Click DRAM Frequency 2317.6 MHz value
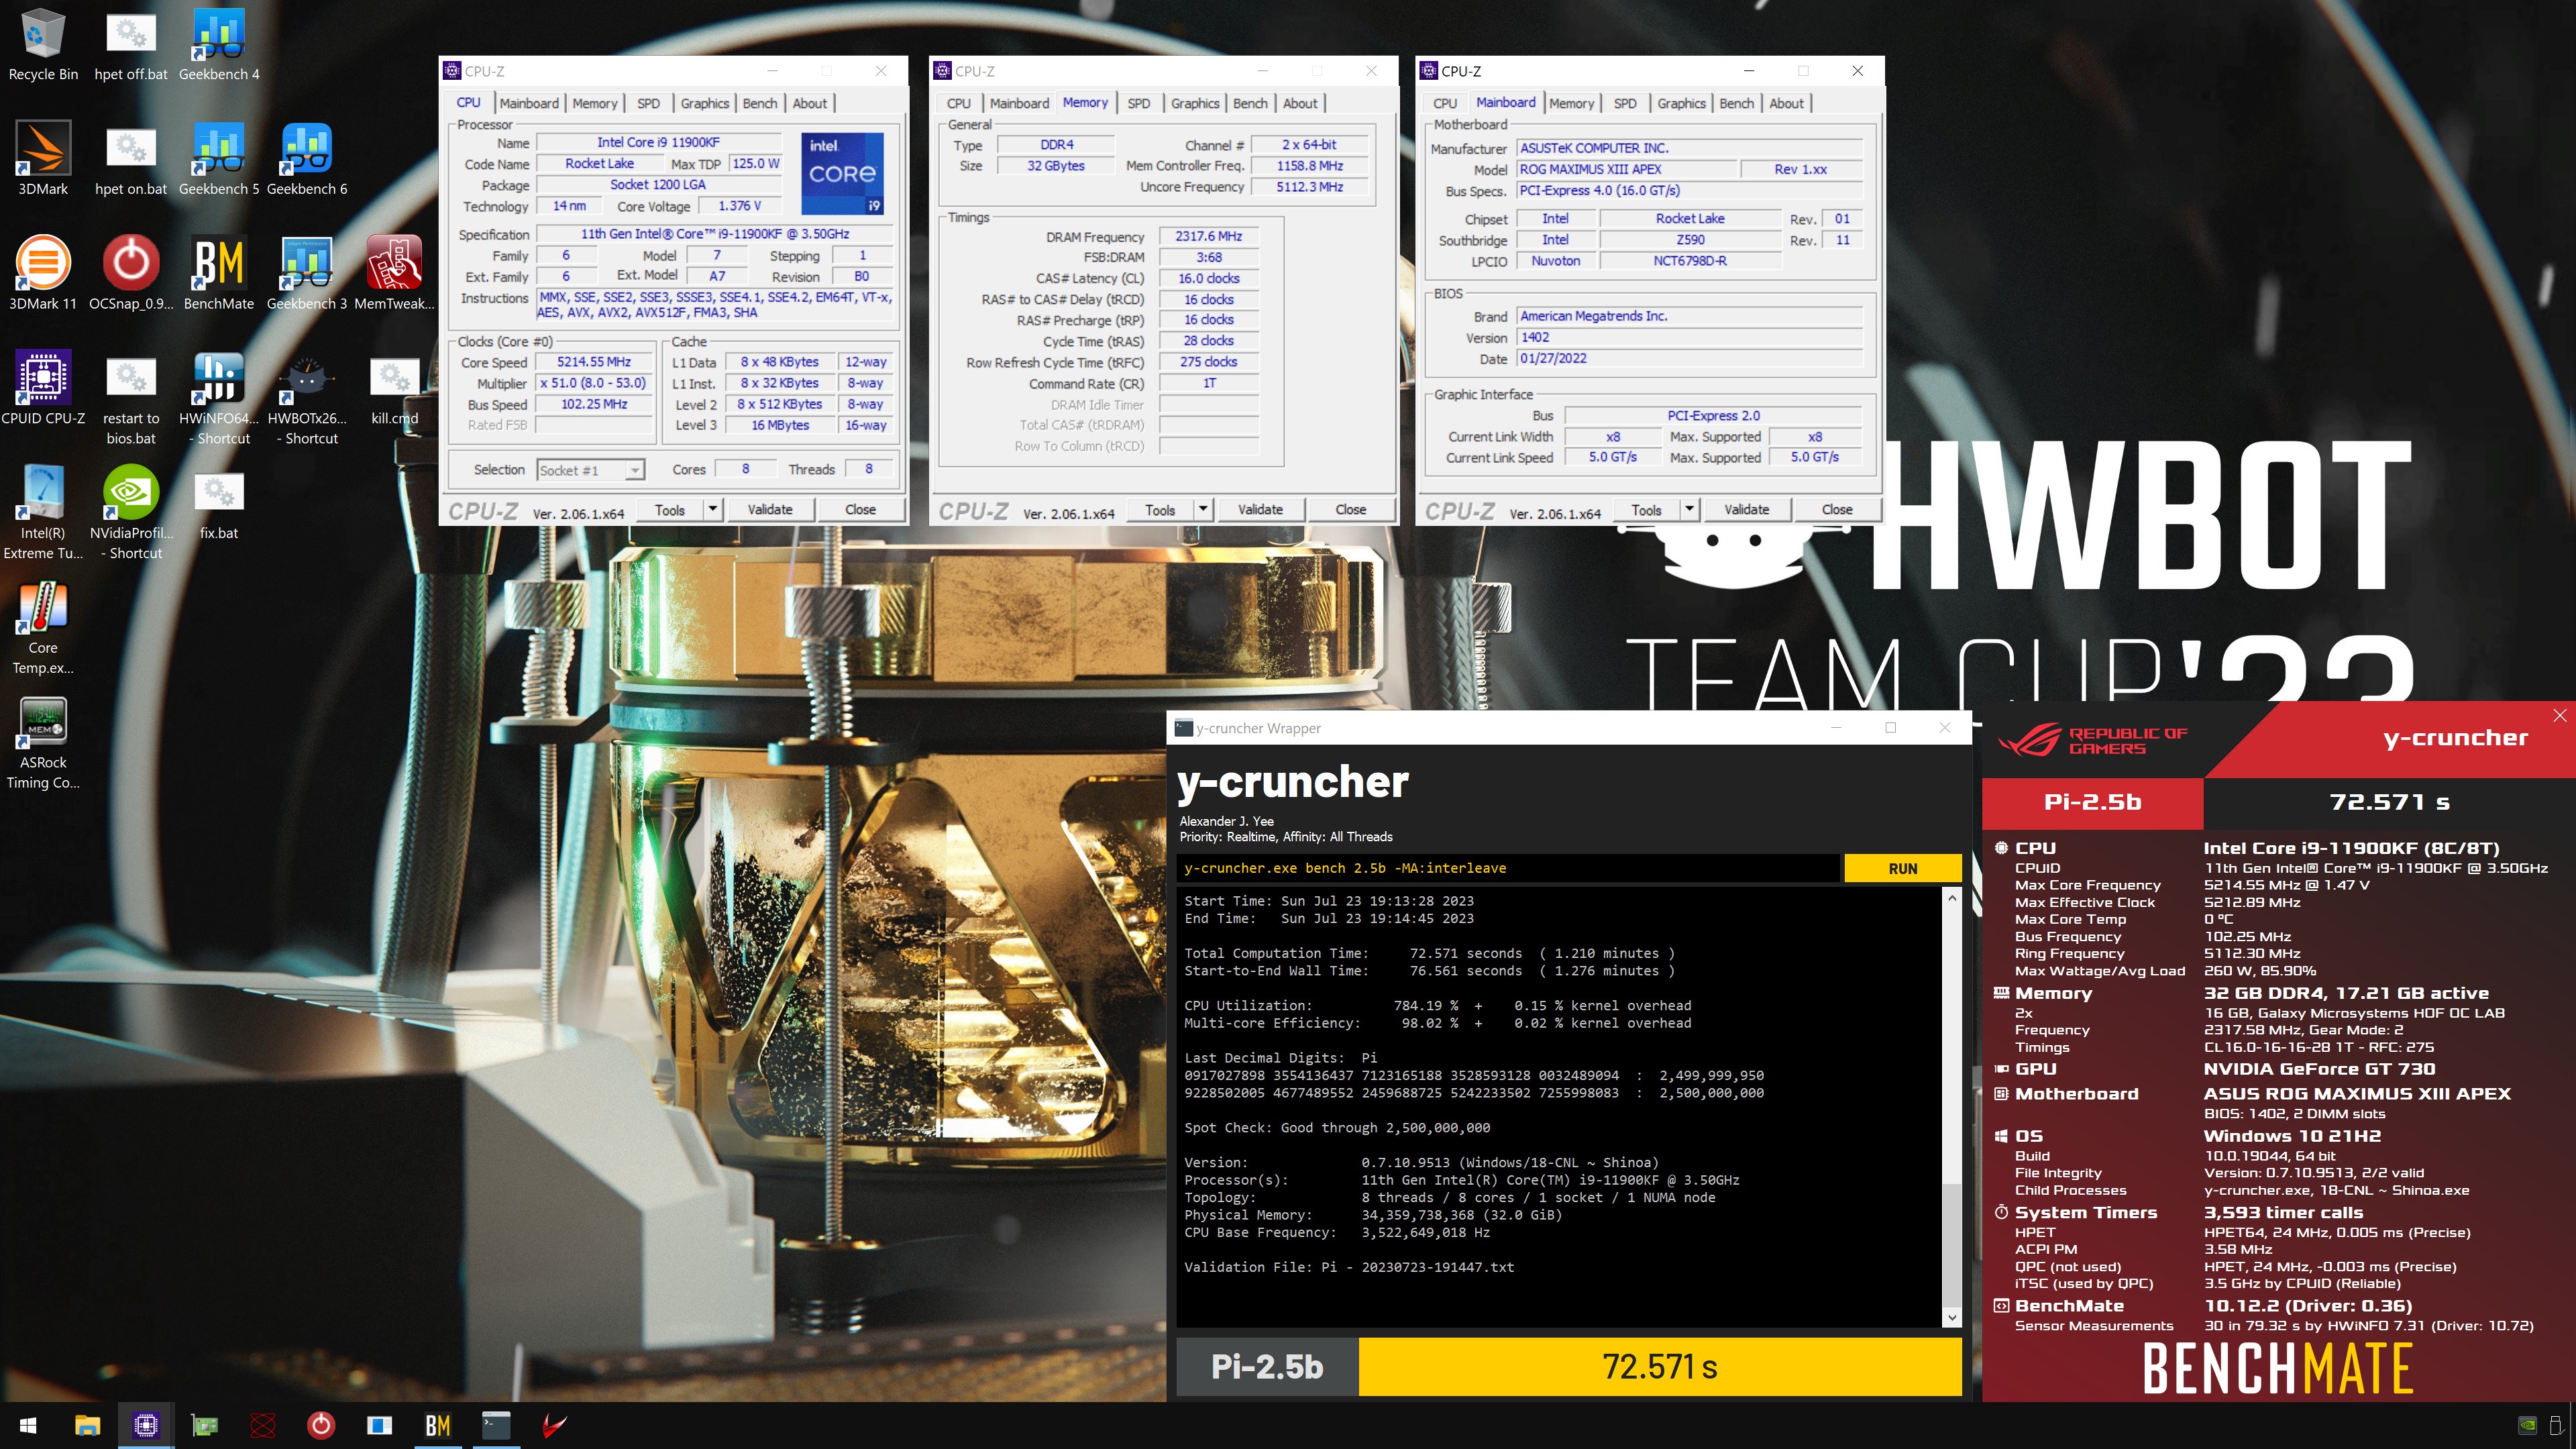2576x1449 pixels. point(1208,236)
